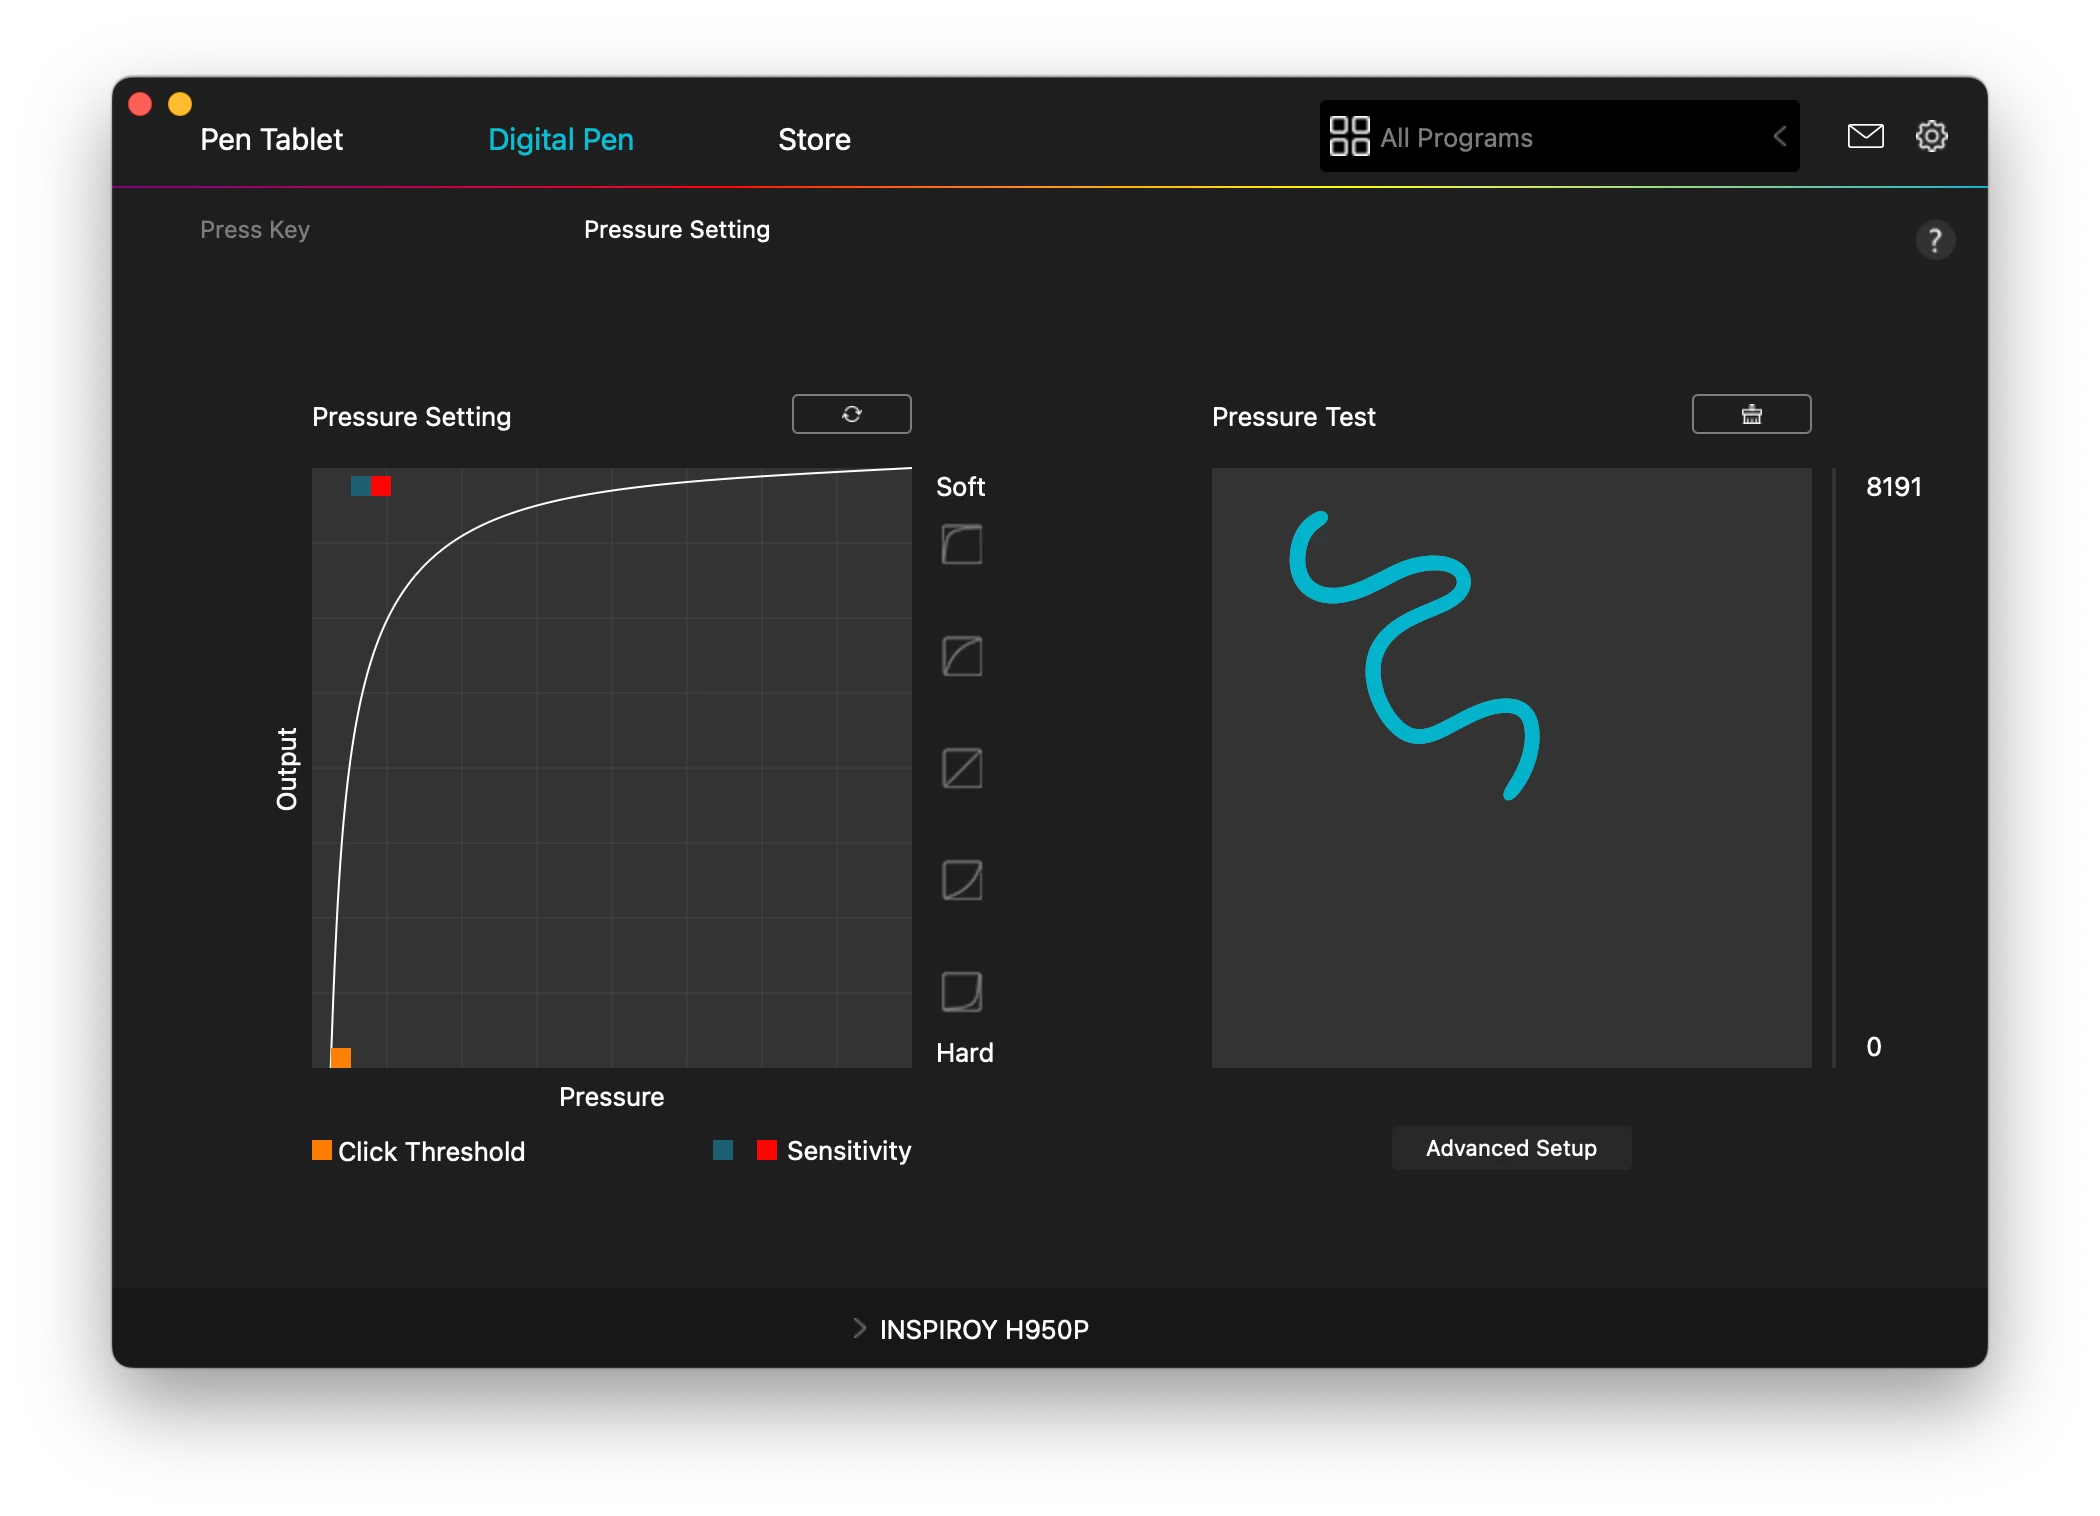
Task: Select the hardest pressure curve preset
Action: pyautogui.click(x=962, y=992)
